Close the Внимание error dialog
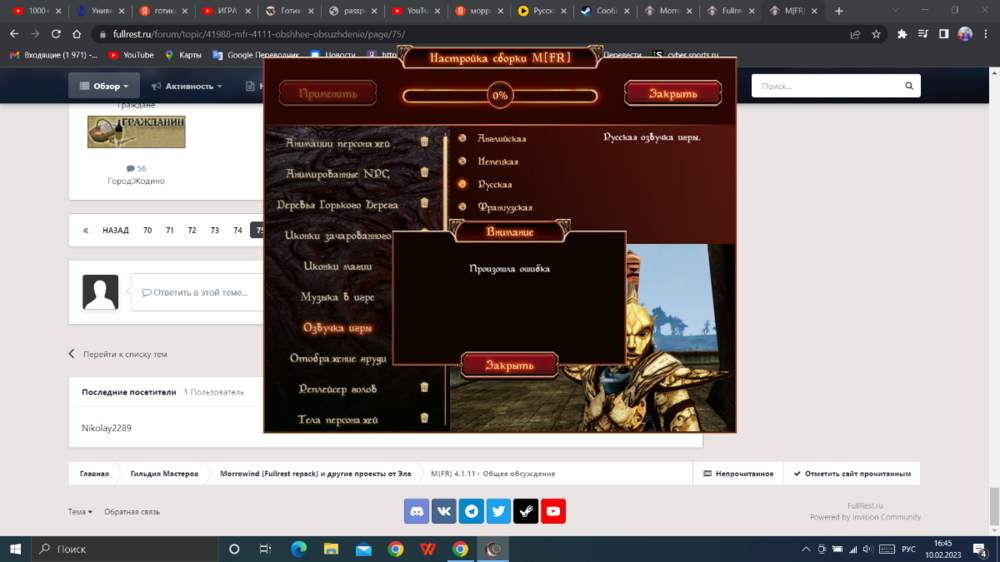Screen dimensions: 1000x562 coord(510,365)
